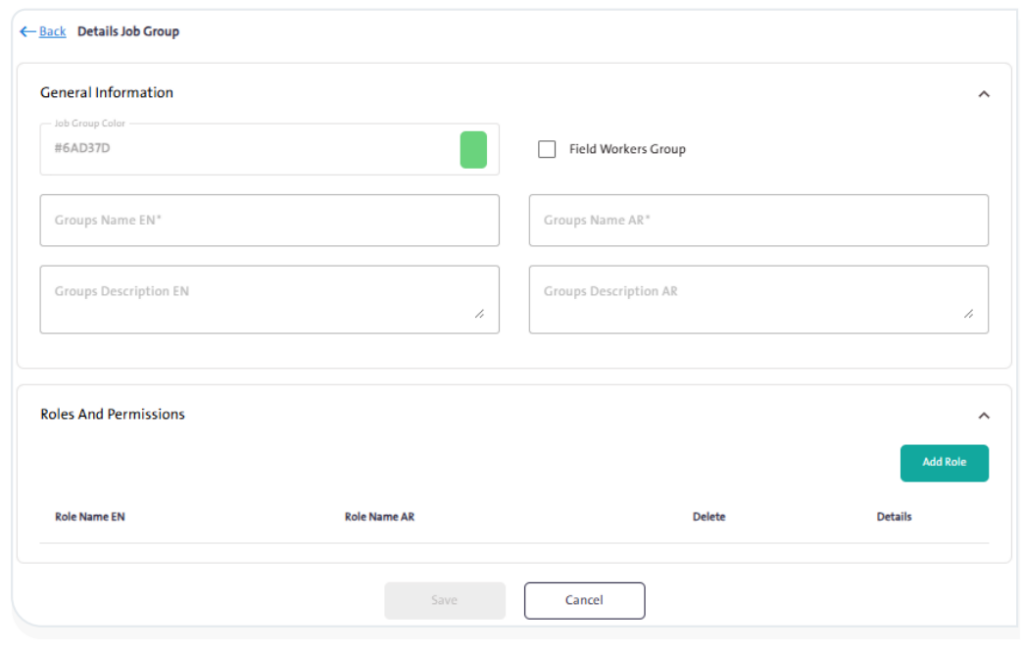Viewport: 1024px width, 650px height.
Task: Collapse the General Information section
Action: coord(983,94)
